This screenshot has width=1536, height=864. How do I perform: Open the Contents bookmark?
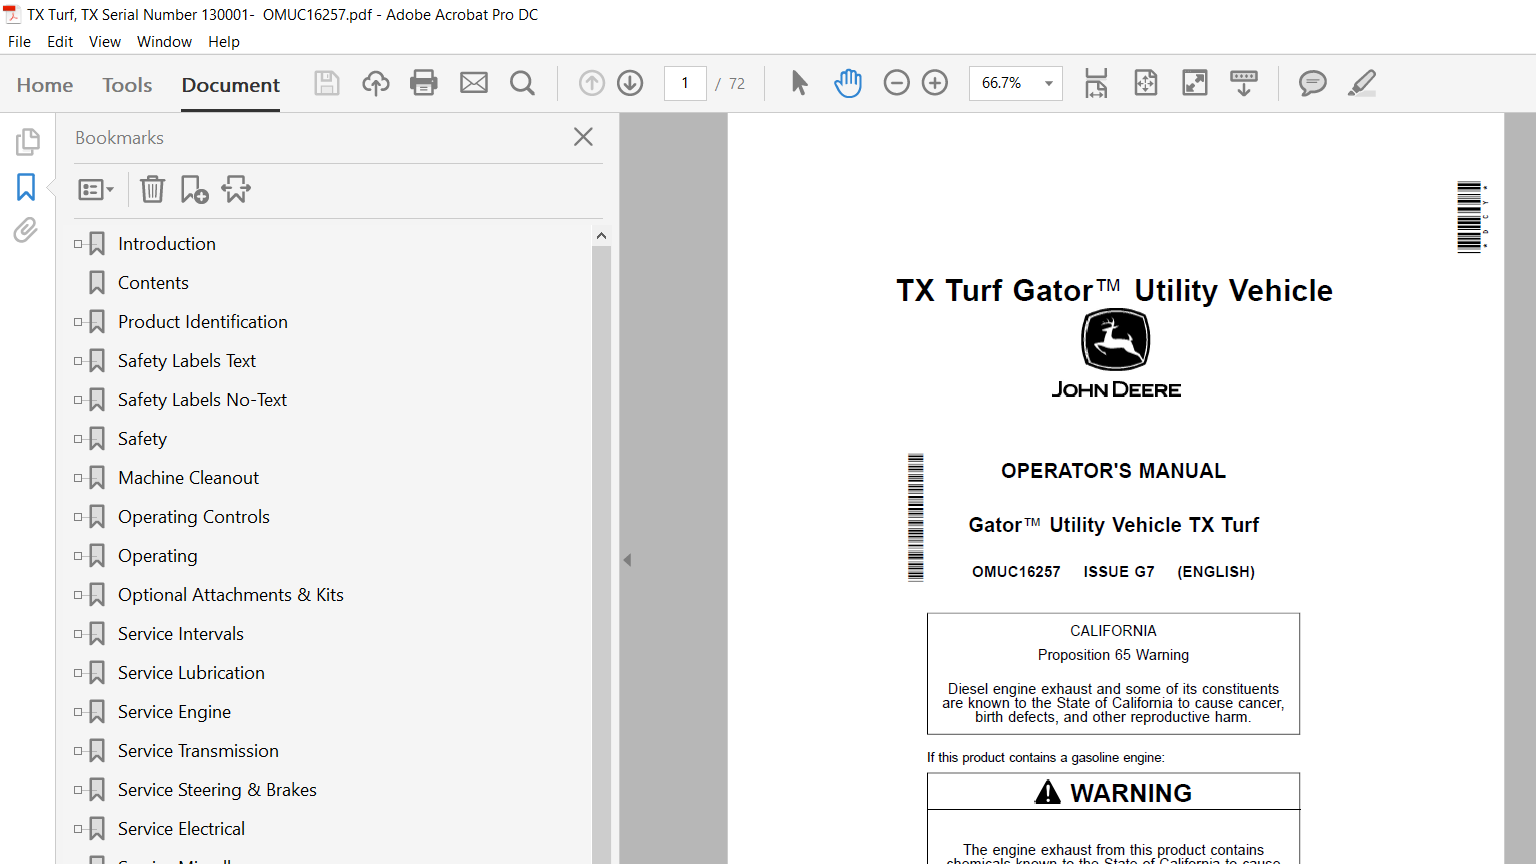coord(153,283)
